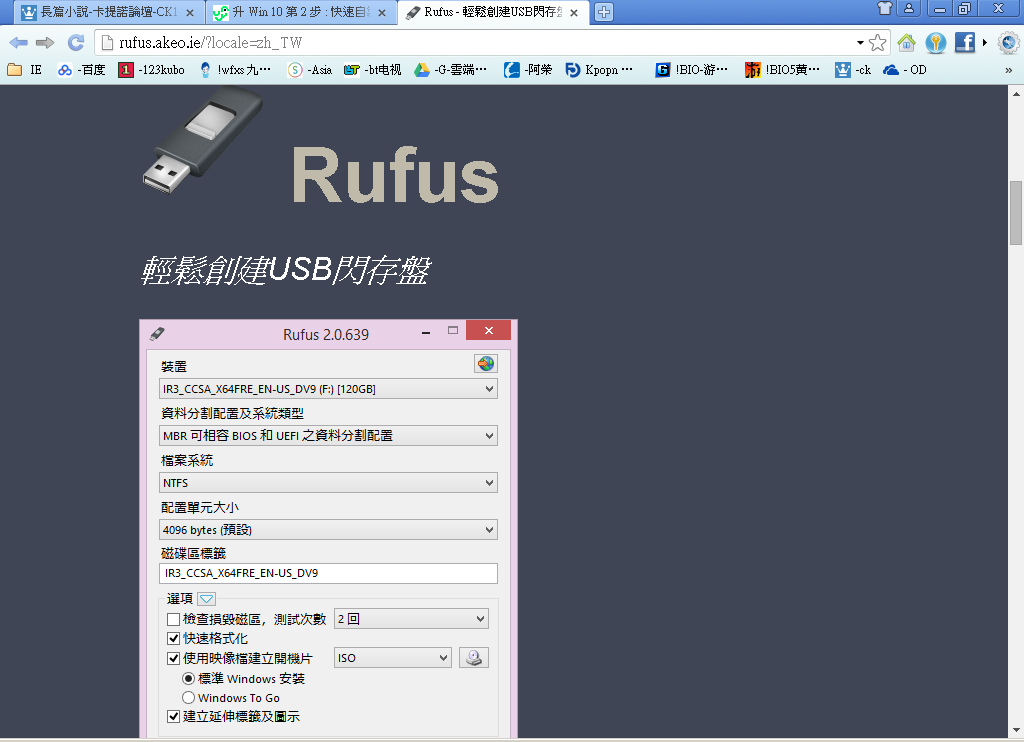Open the !BIO-游 bookmark
This screenshot has width=1024, height=742.
tap(691, 70)
